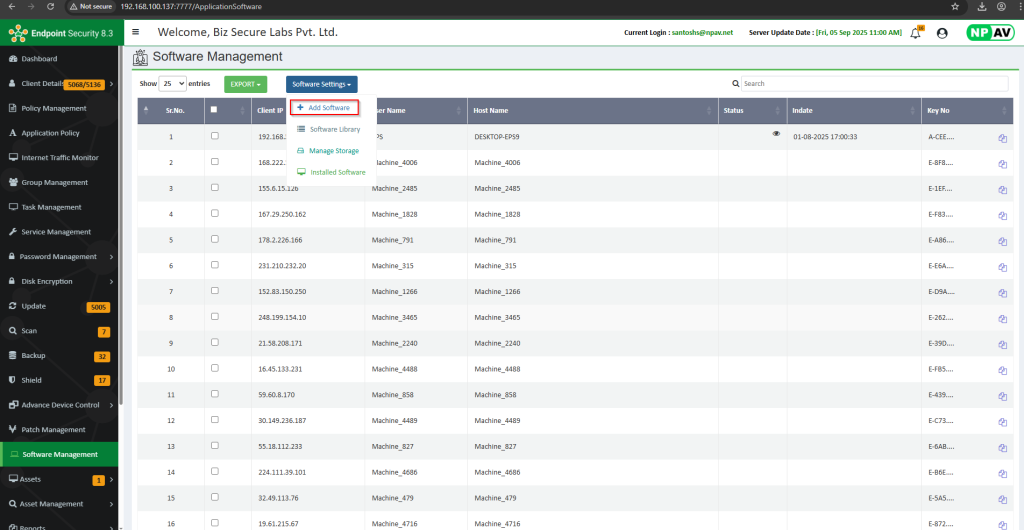The width and height of the screenshot is (1024, 530).
Task: Click the NPAV logo
Action: pyautogui.click(x=989, y=32)
